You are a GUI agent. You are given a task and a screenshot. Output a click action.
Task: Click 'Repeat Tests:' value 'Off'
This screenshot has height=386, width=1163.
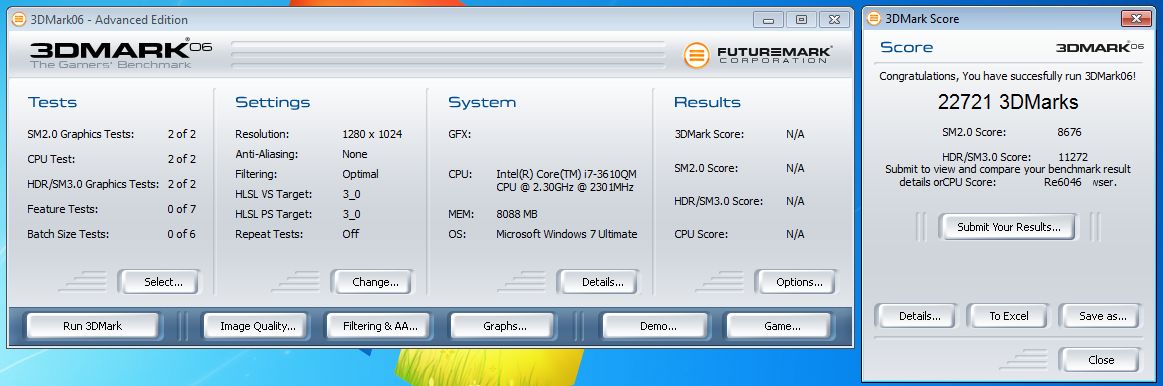[351, 234]
